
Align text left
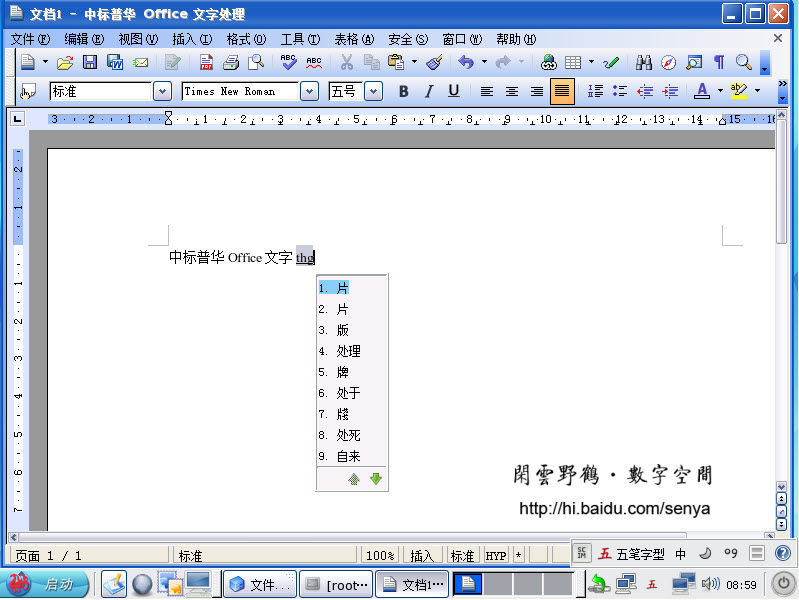(x=487, y=91)
